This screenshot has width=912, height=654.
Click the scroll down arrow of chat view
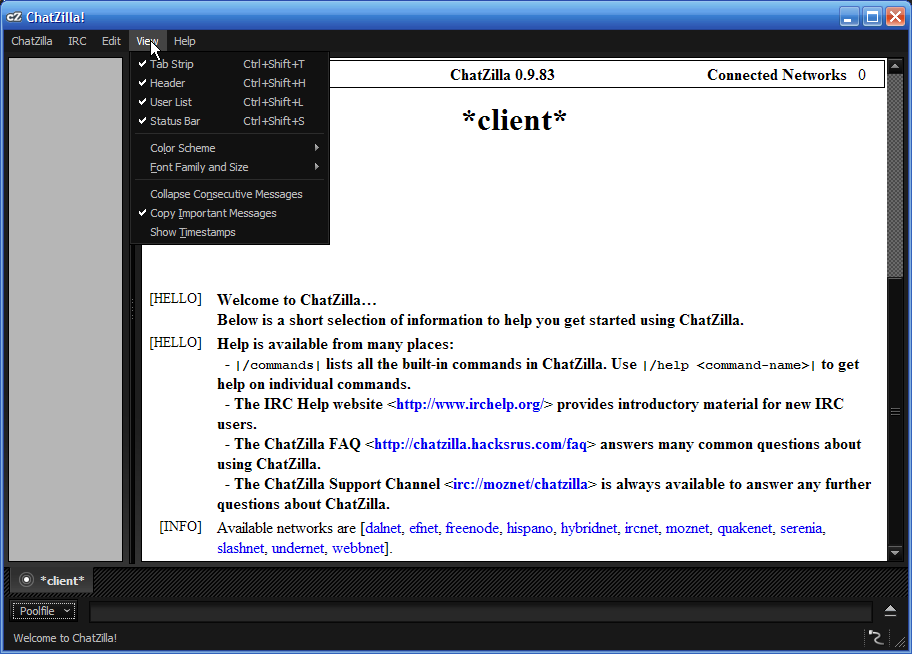tap(895, 553)
